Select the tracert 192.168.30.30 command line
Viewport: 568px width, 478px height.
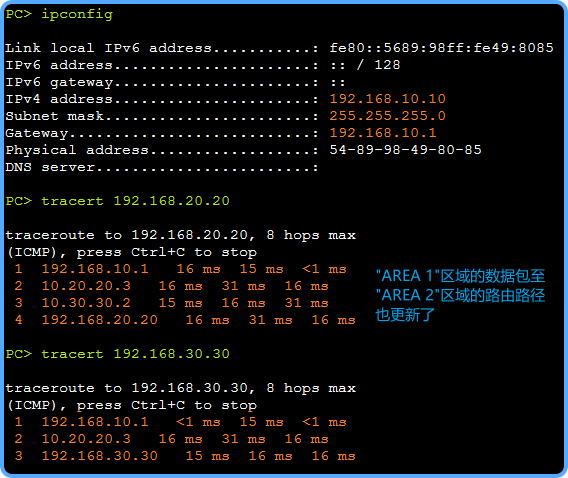(x=118, y=354)
